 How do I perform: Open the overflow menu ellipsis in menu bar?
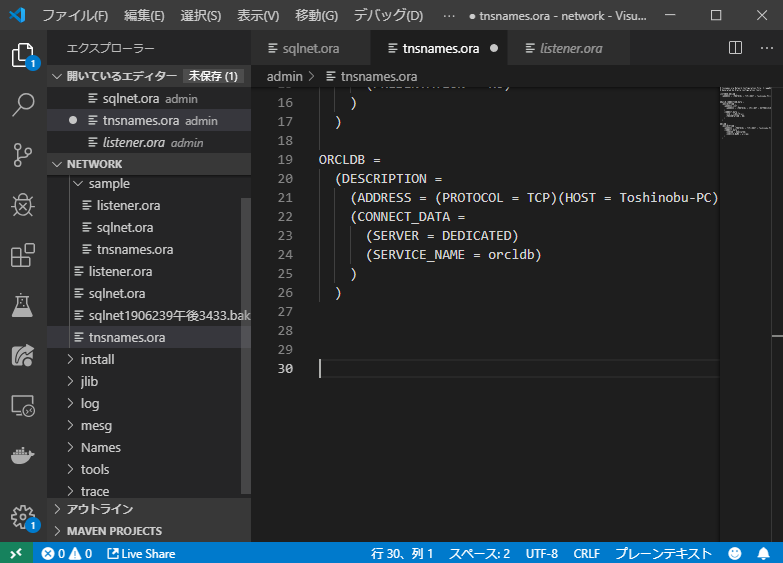click(x=449, y=16)
